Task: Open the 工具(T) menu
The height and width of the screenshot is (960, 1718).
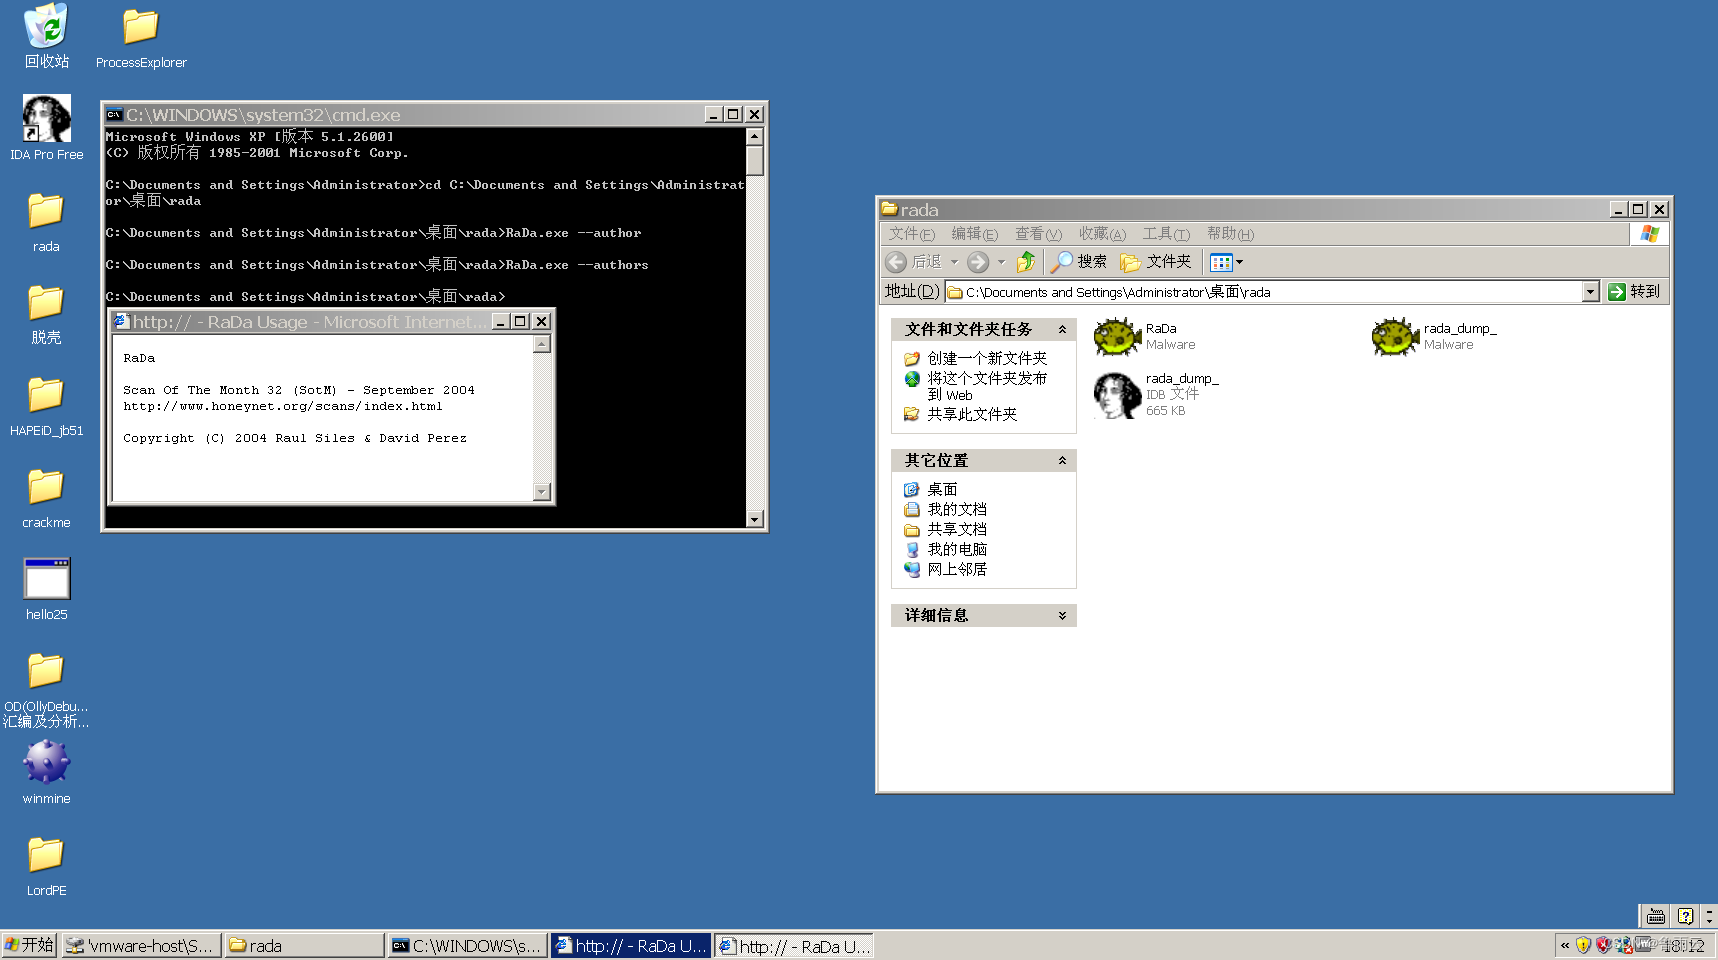Action: point(1166,234)
